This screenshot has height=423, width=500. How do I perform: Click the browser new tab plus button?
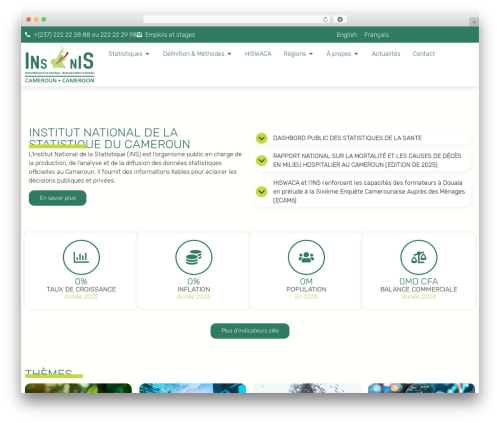(x=474, y=22)
